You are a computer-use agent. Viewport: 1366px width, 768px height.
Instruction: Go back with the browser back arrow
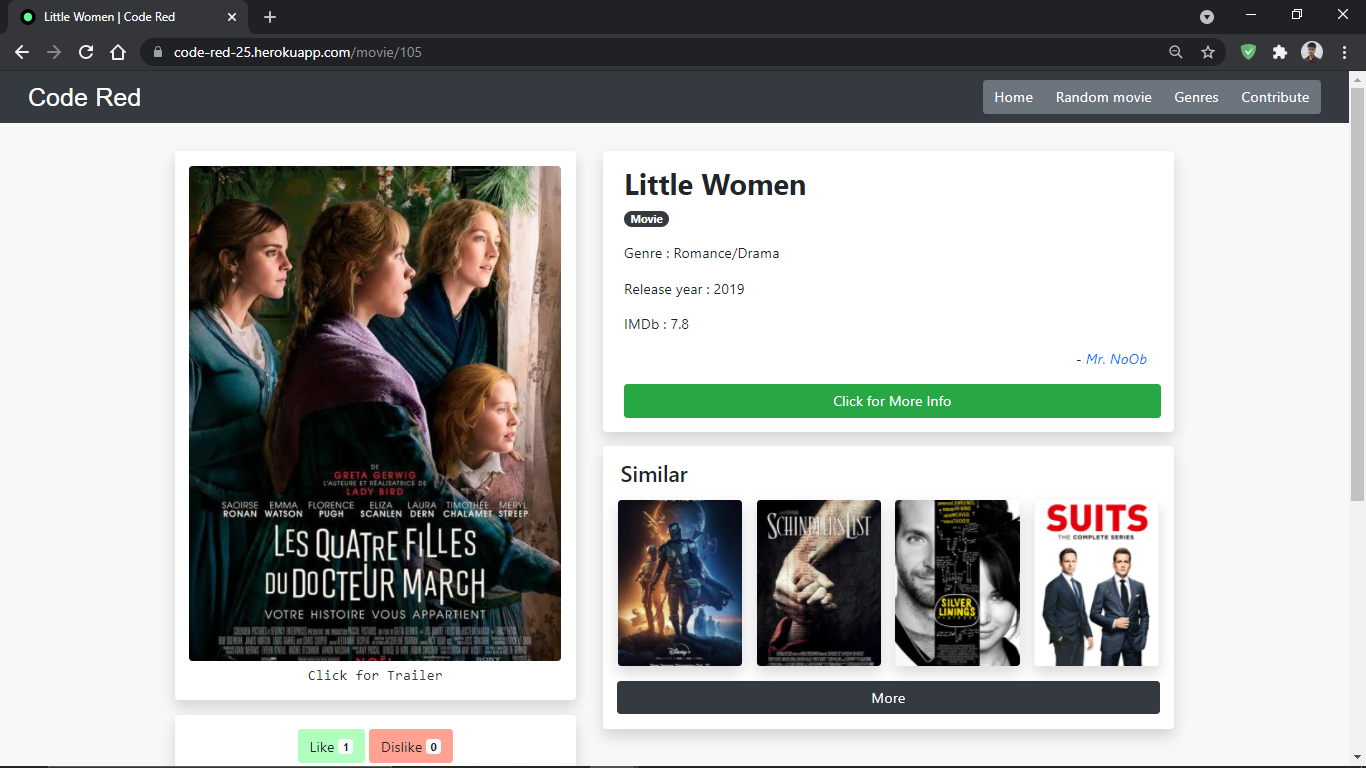tap(22, 52)
